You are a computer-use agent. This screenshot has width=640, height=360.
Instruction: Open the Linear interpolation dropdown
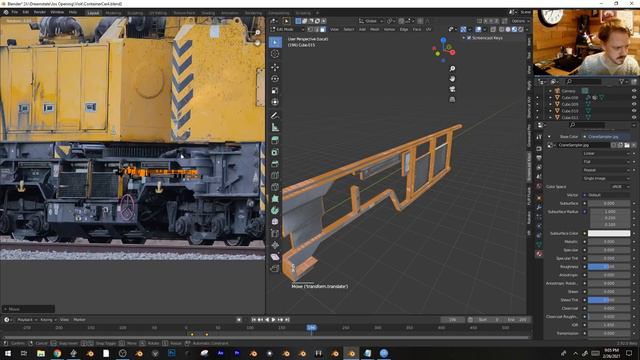(607, 153)
